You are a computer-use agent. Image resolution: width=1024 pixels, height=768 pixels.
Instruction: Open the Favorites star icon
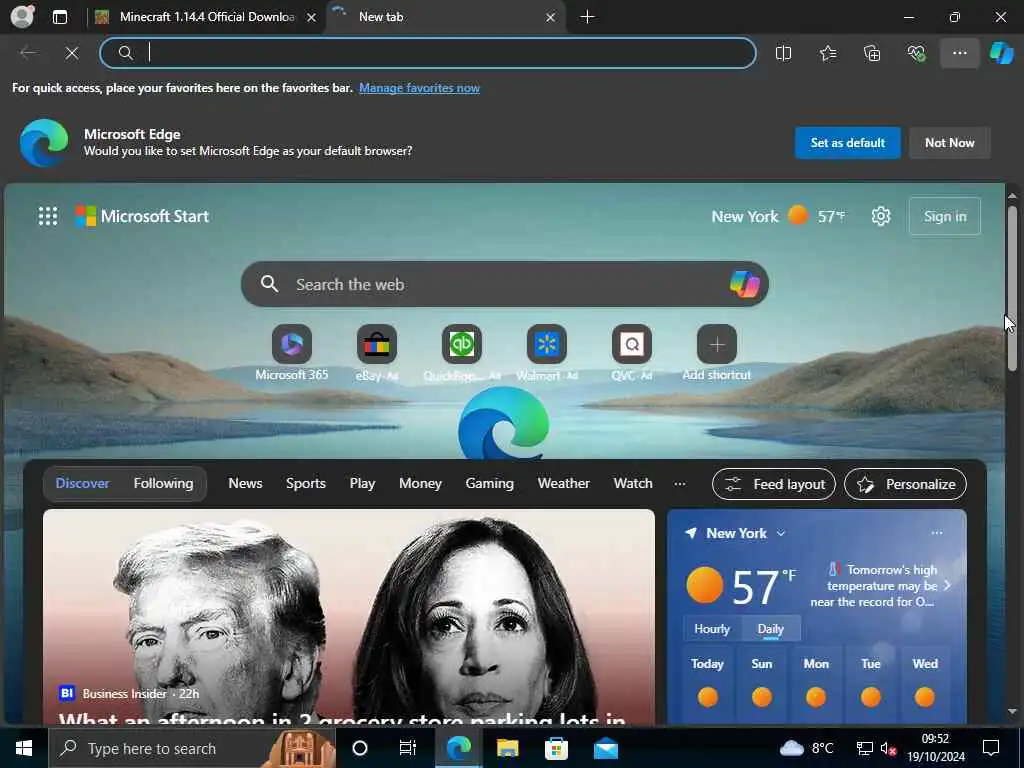coord(827,53)
